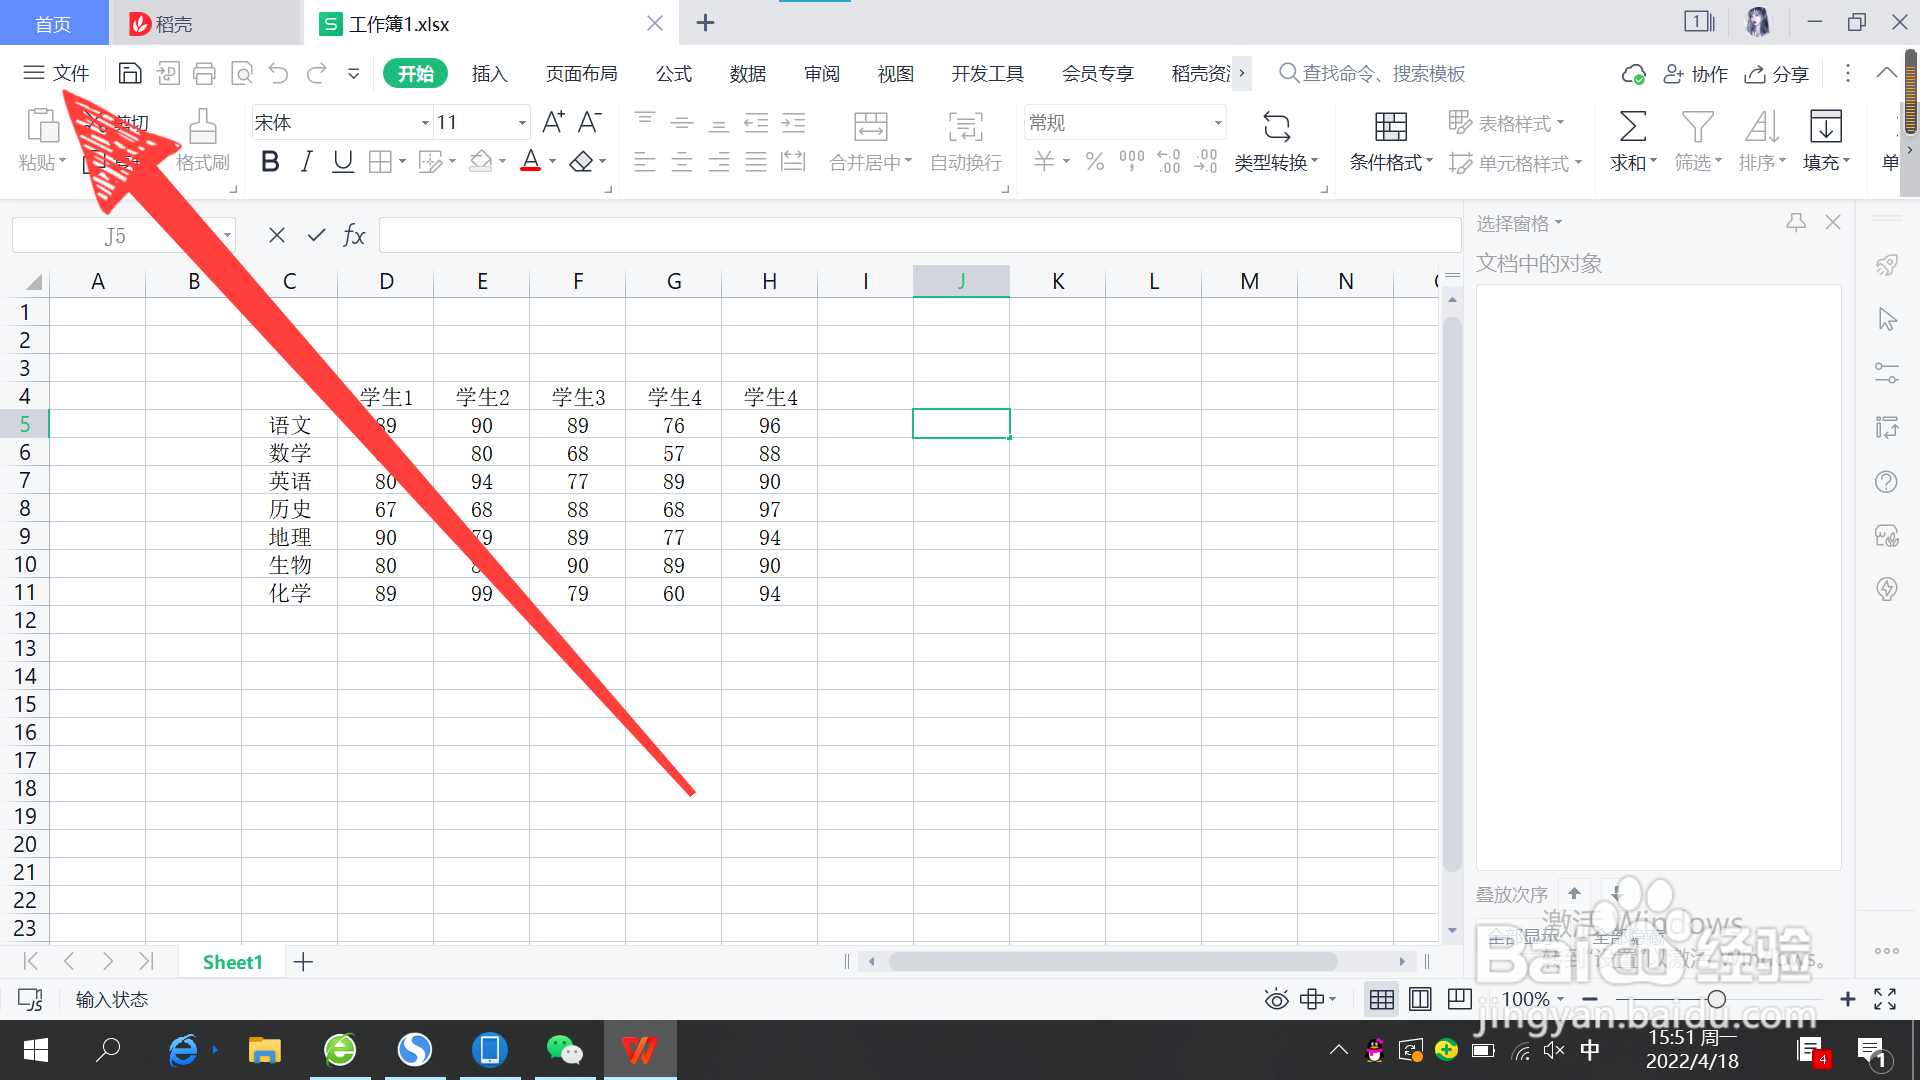The image size is (1920, 1080).
Task: Click the 分享 share button
Action: [x=1777, y=74]
